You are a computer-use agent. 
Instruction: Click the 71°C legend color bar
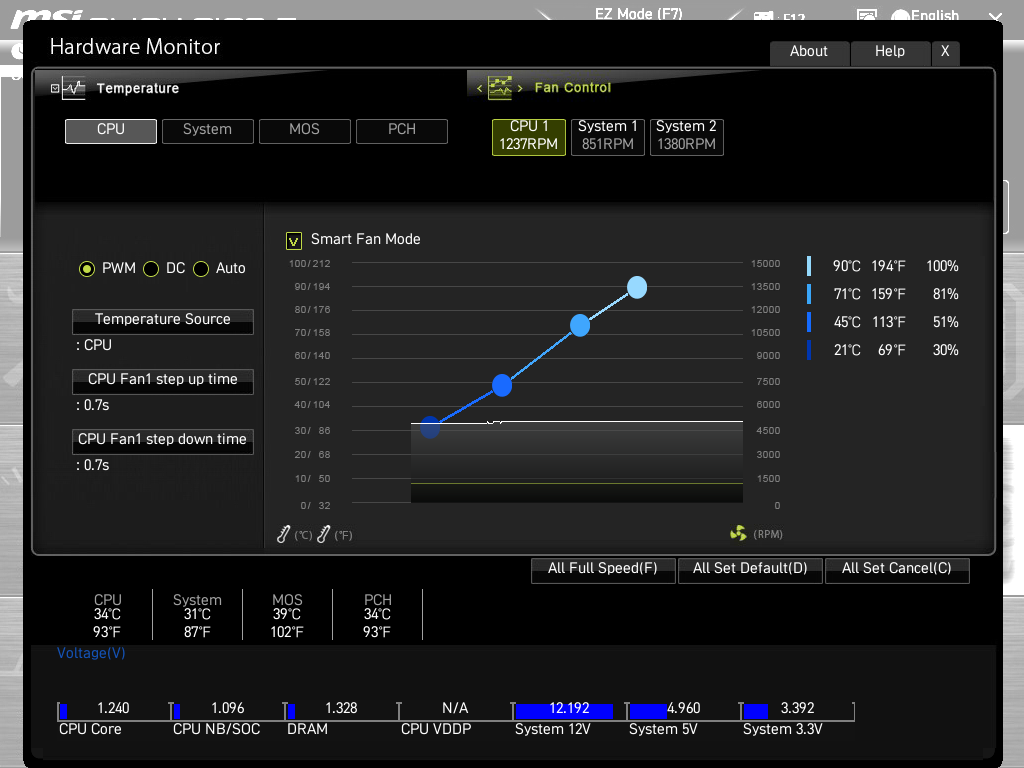click(x=809, y=294)
